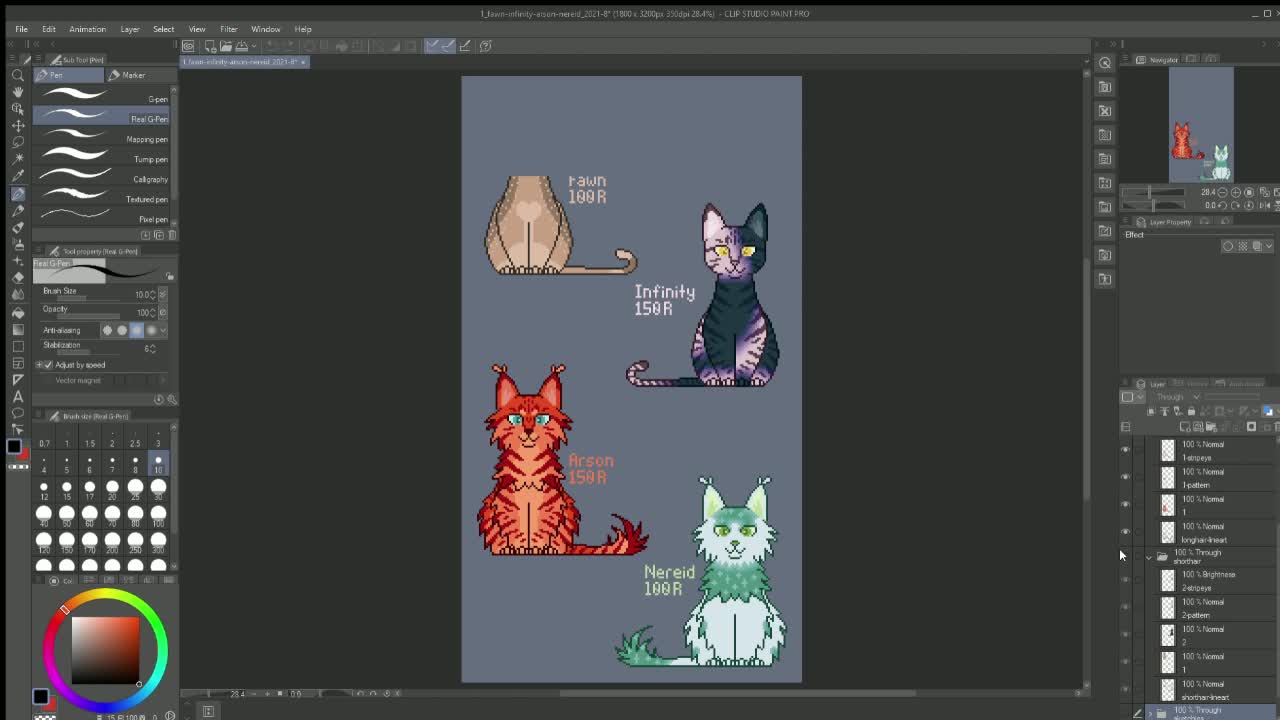Select the Move layer tool
Image resolution: width=1280 pixels, height=720 pixels.
tap(18, 125)
